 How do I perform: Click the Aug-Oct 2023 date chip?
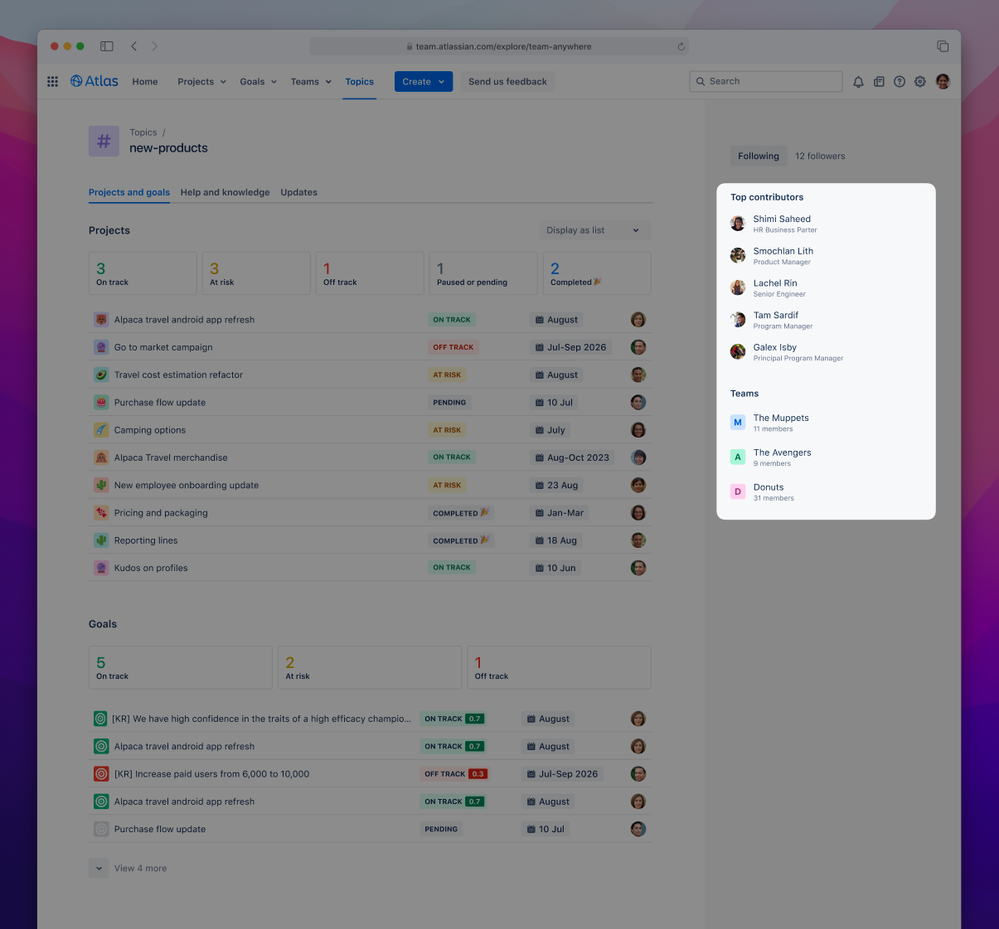(571, 457)
